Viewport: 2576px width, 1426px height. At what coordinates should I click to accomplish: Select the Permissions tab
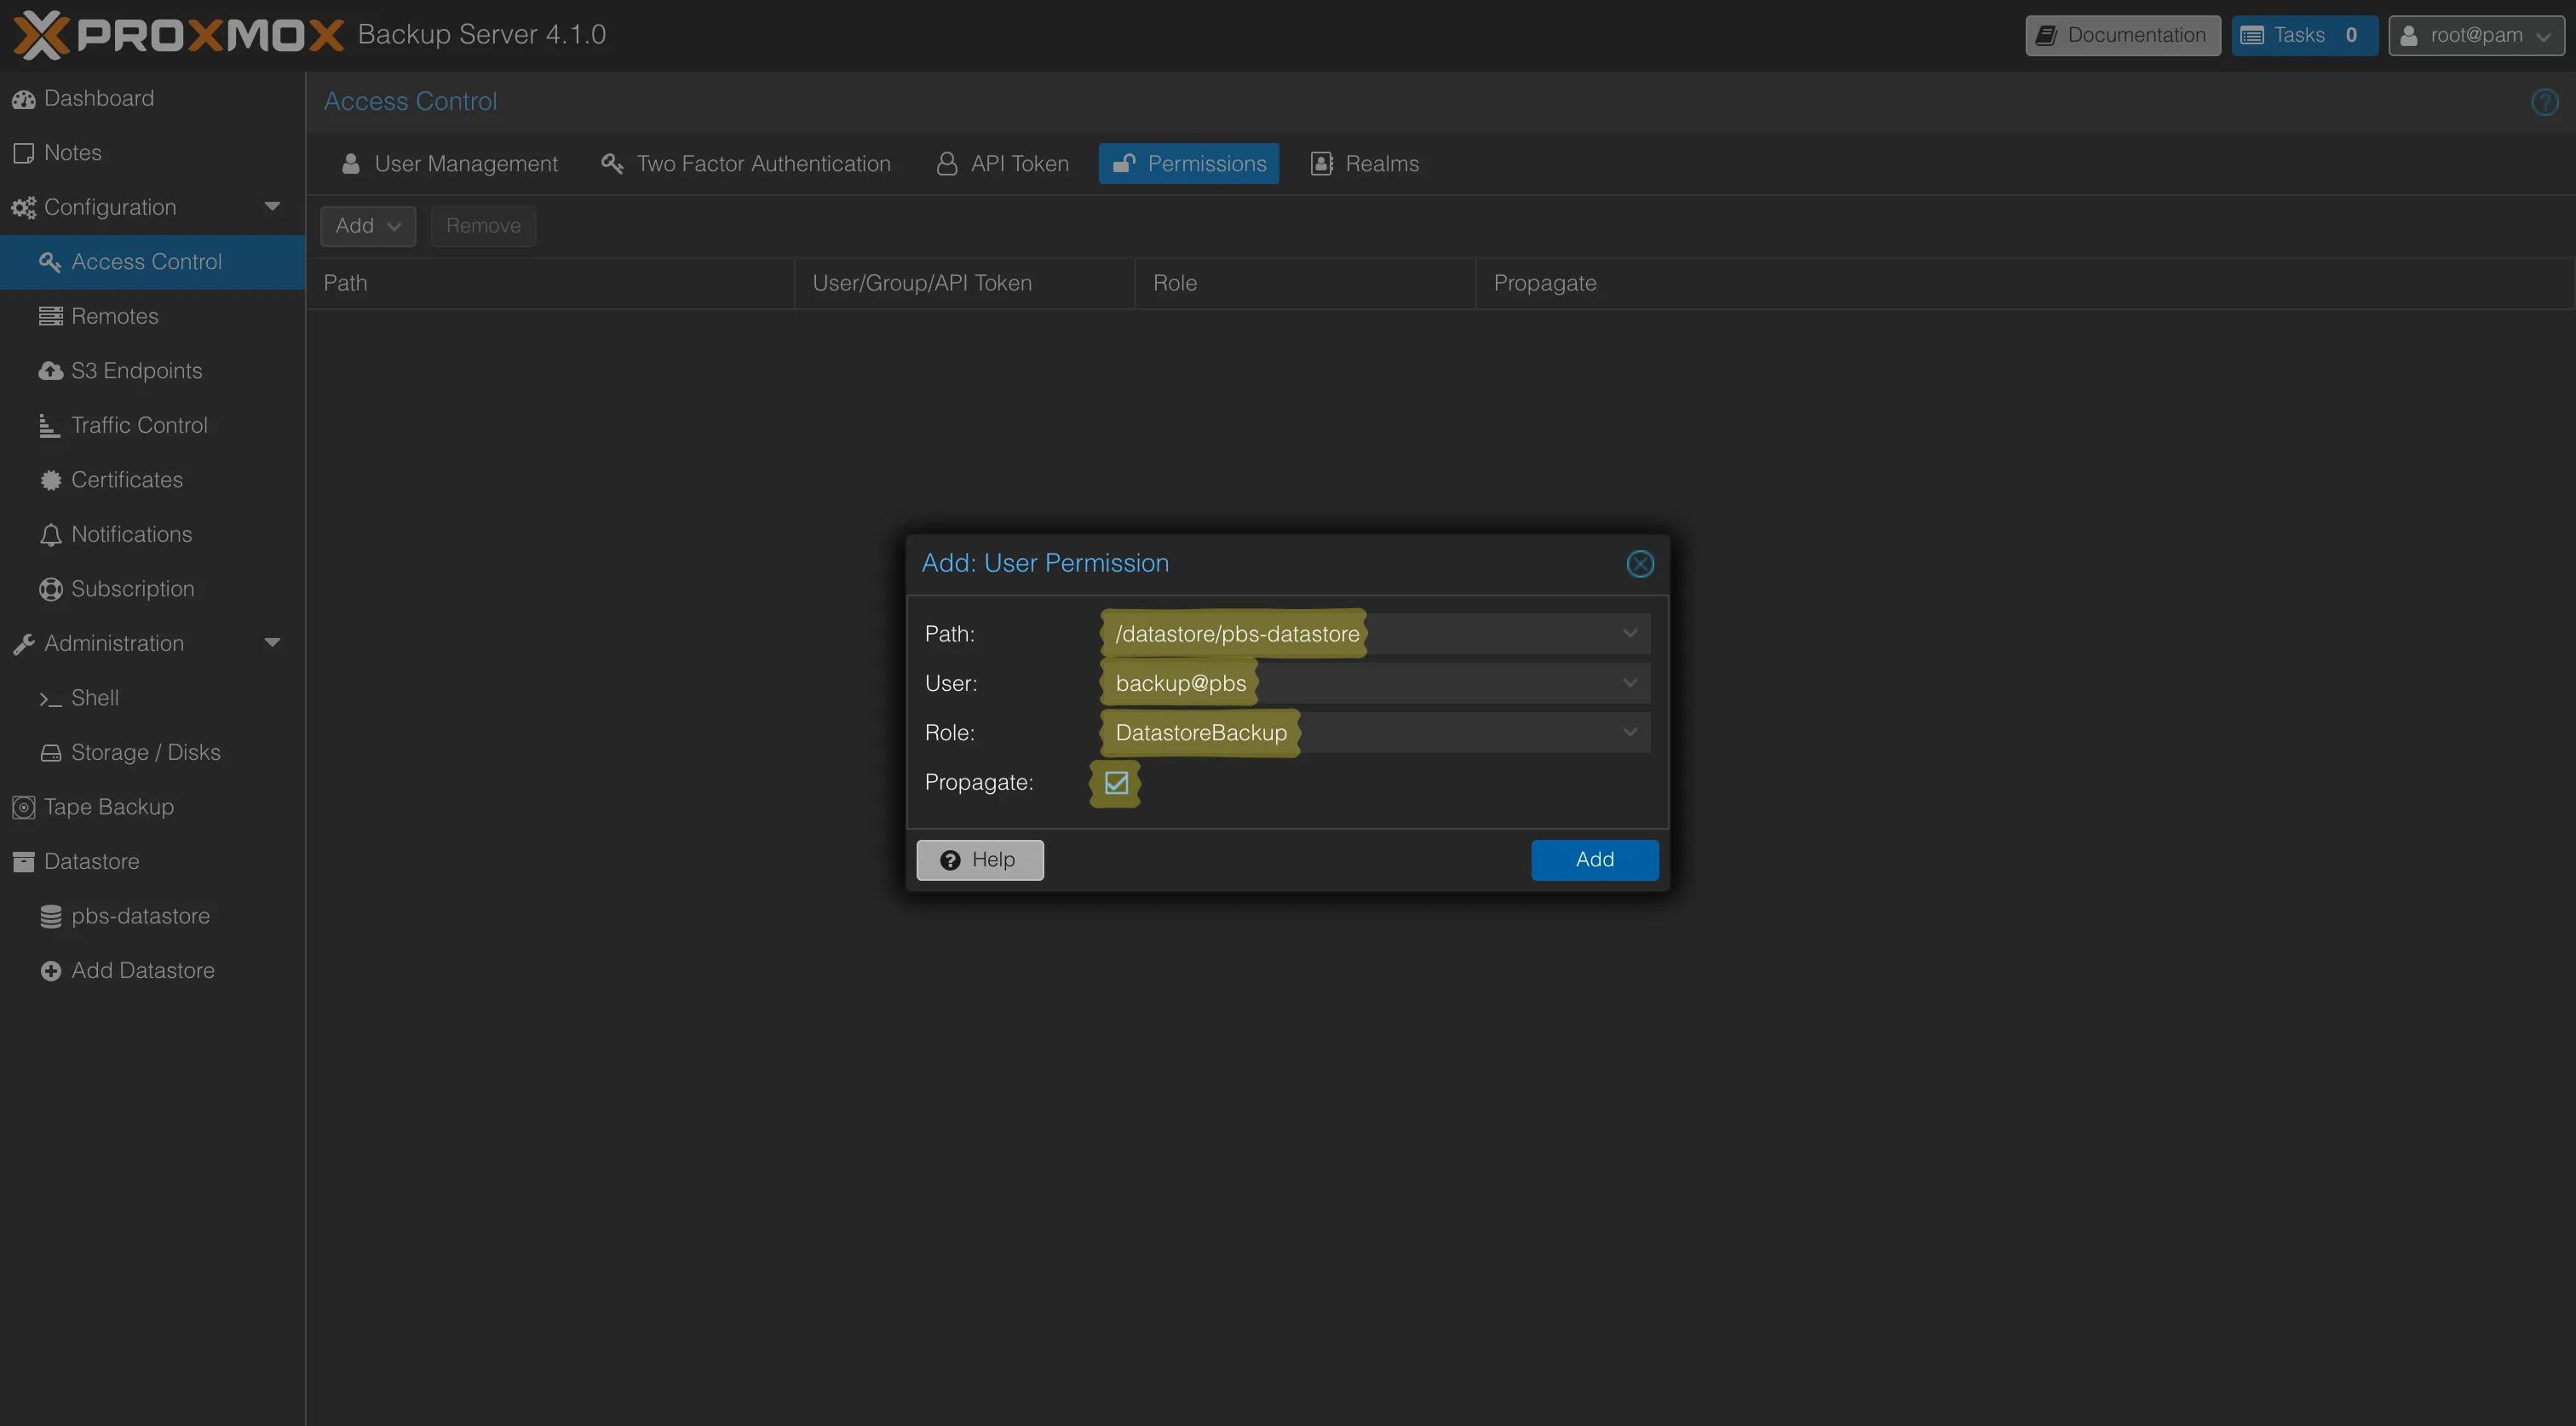(x=1188, y=163)
